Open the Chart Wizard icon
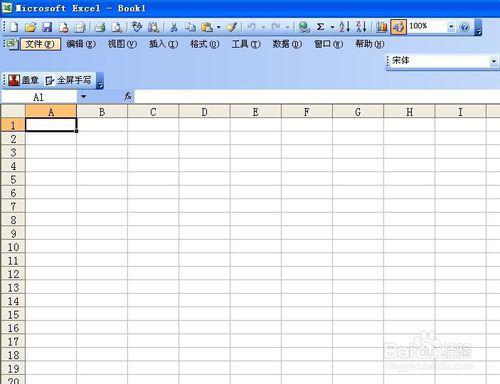 pyautogui.click(x=382, y=27)
